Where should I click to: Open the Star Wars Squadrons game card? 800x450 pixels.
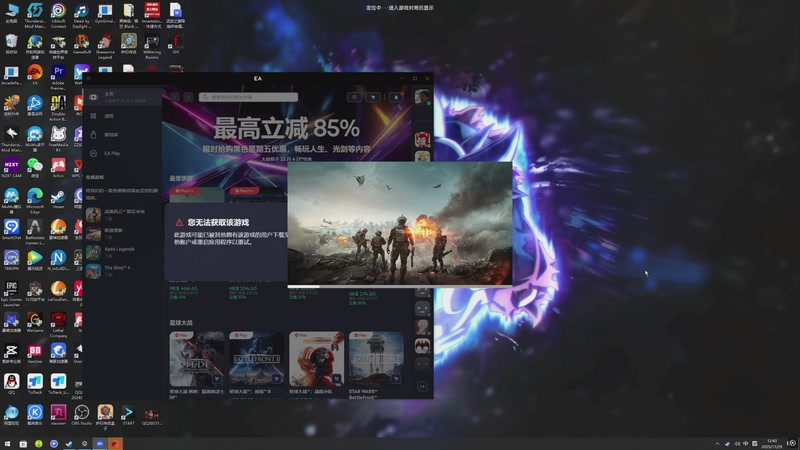(x=316, y=359)
